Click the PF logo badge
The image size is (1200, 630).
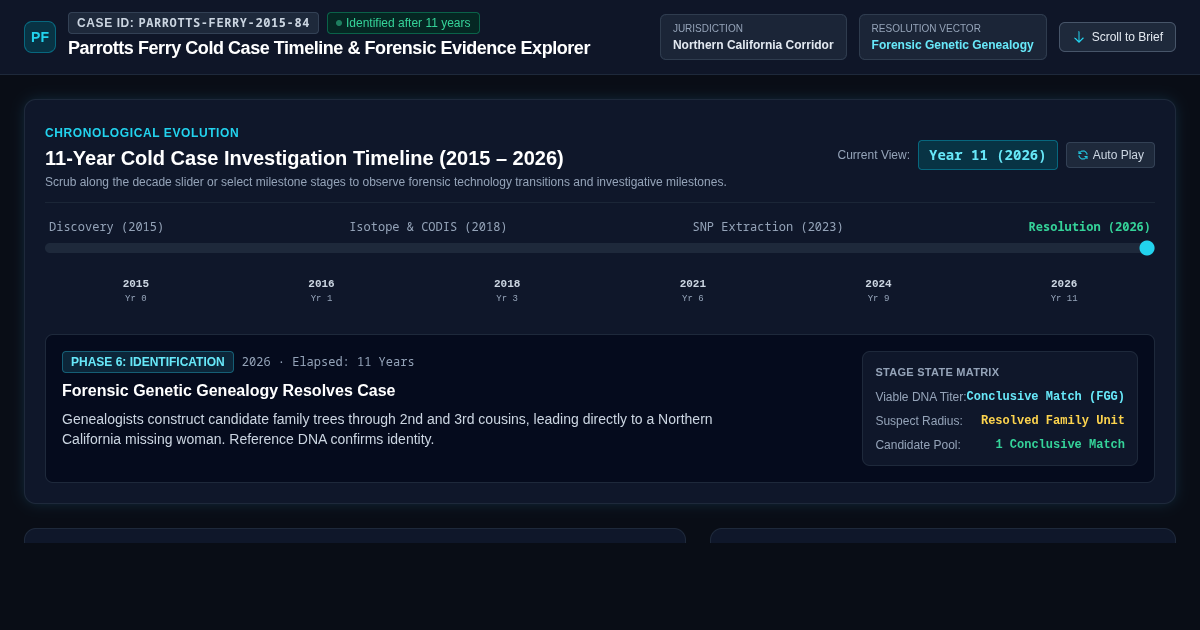[40, 37]
